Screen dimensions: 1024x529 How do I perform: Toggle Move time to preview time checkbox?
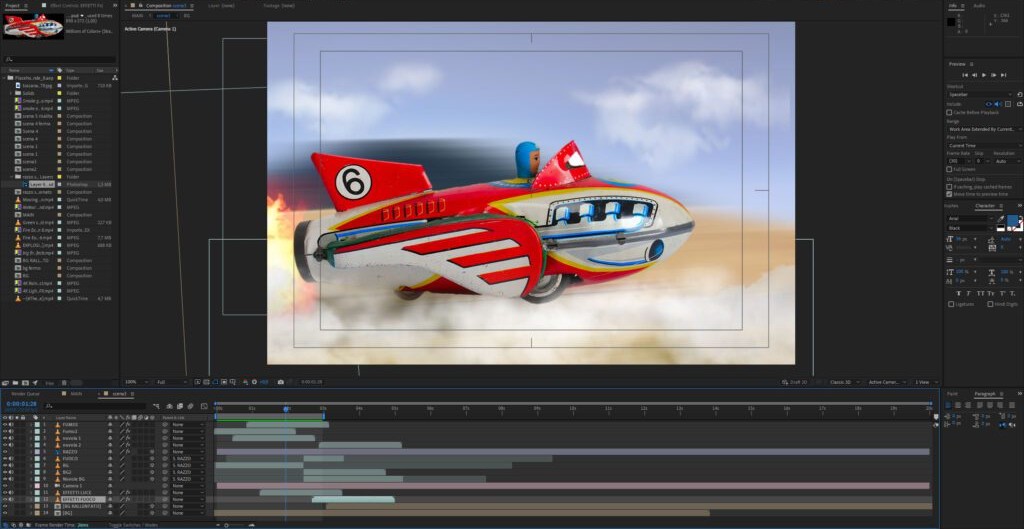949,194
